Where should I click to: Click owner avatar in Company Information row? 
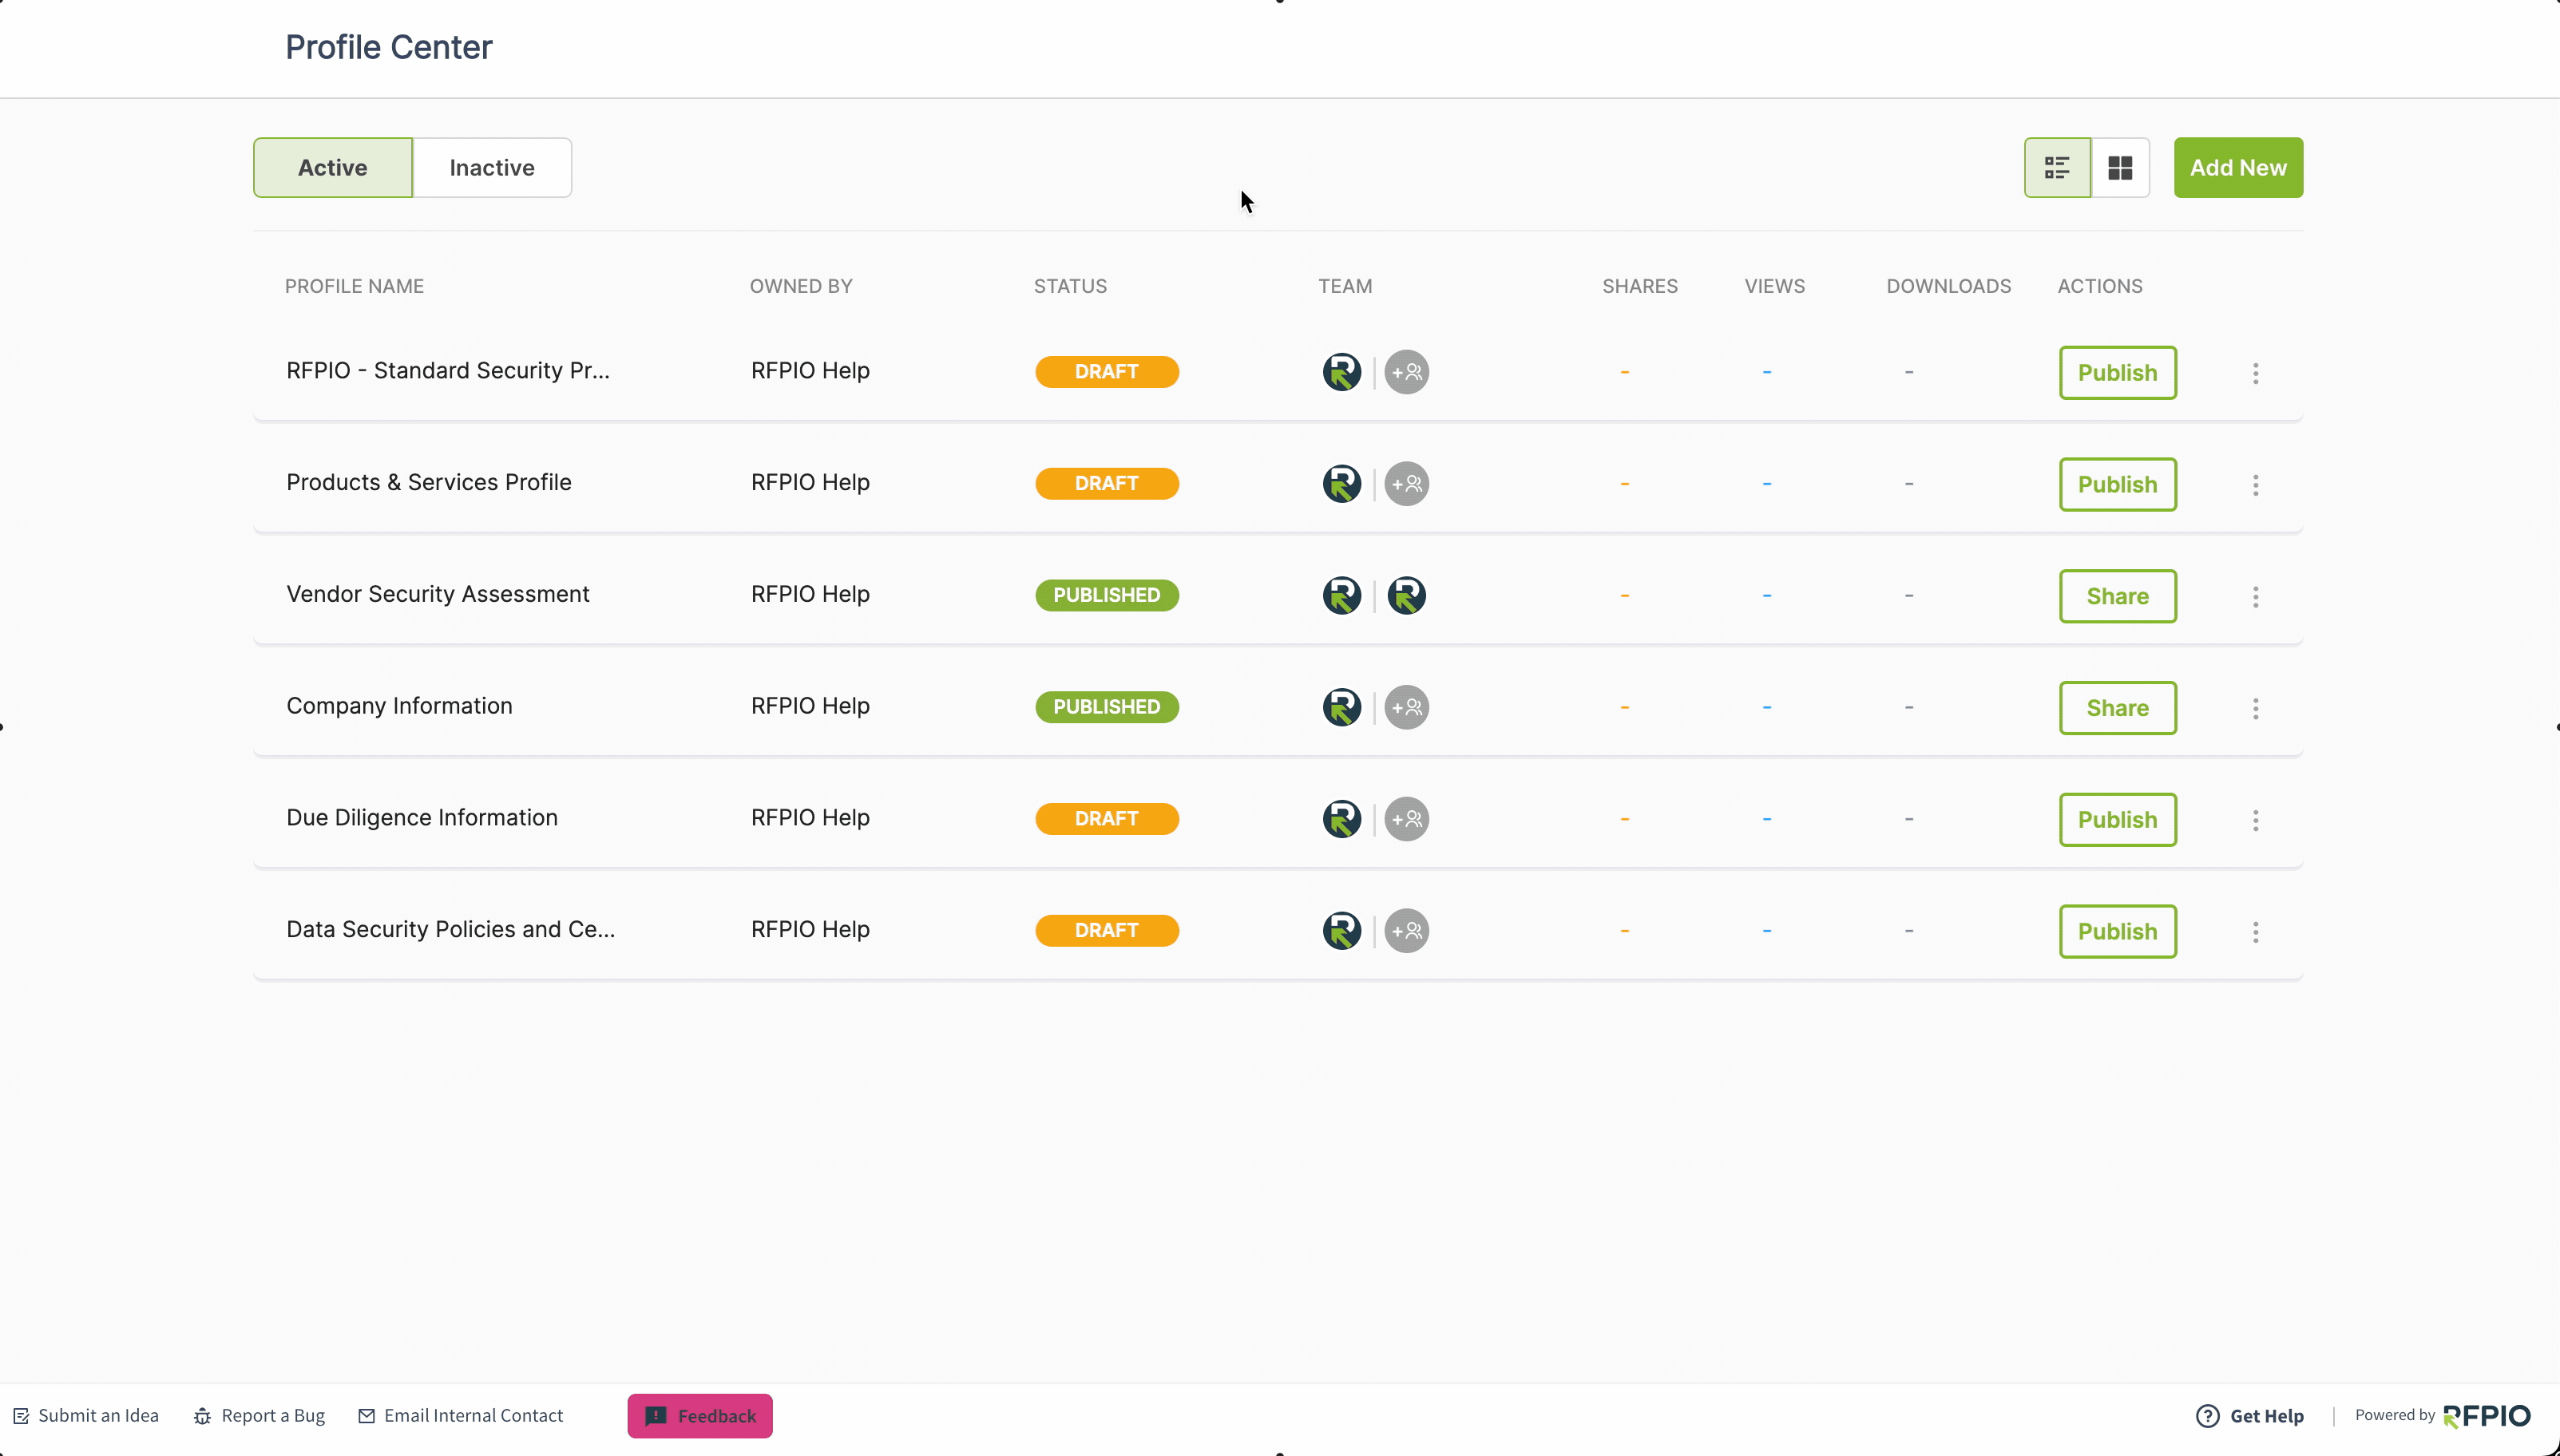1342,707
